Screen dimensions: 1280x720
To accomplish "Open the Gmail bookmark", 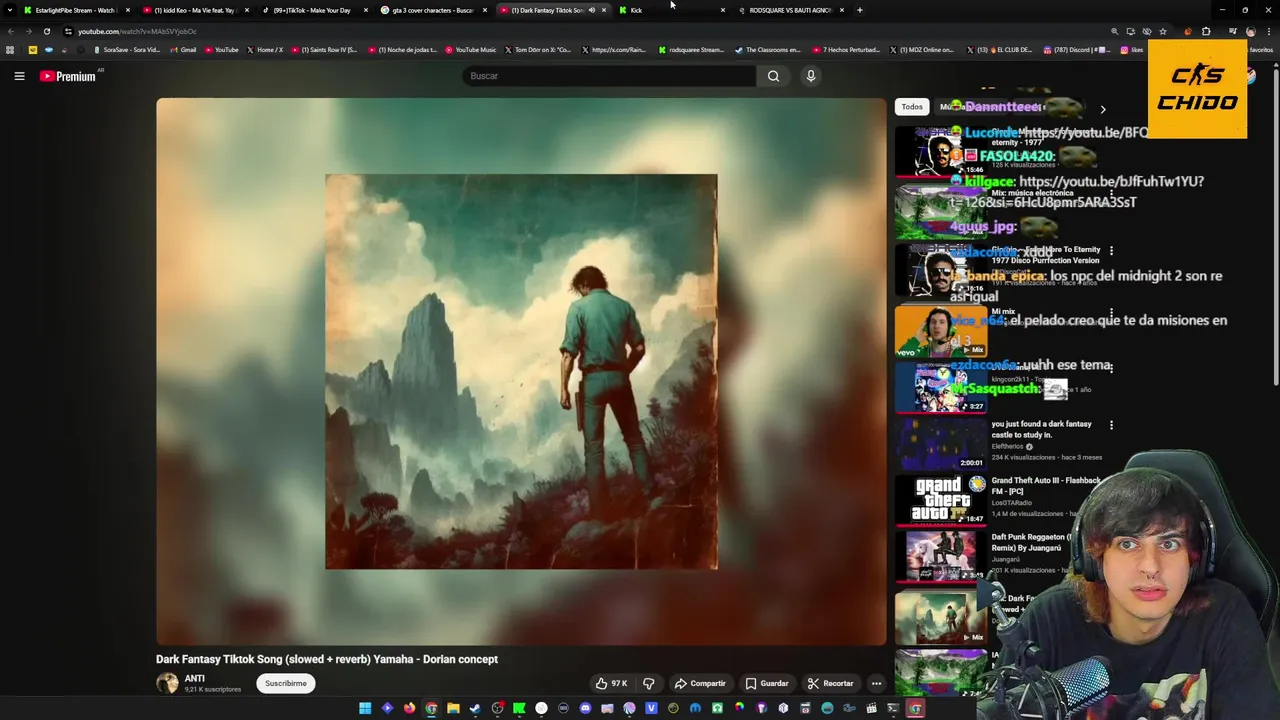I will click(x=183, y=50).
